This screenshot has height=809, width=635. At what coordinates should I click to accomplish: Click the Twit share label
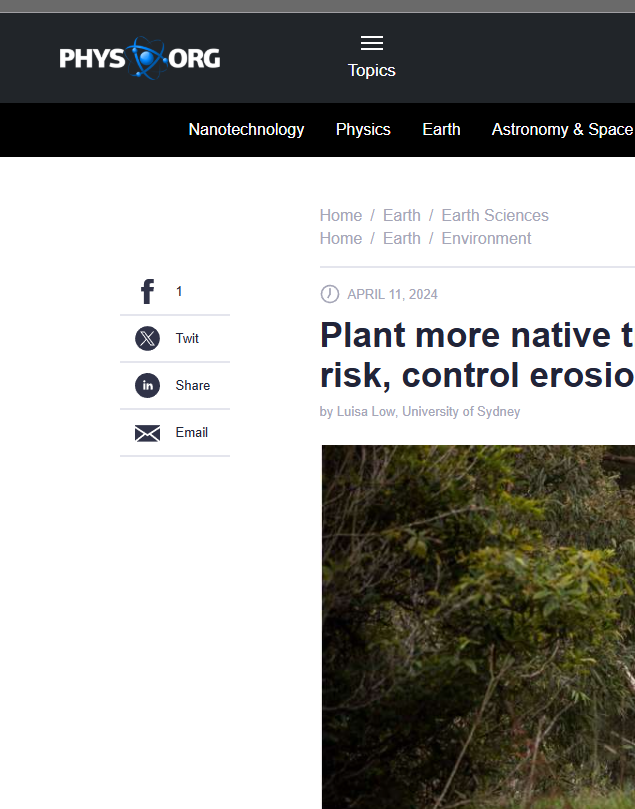point(187,339)
